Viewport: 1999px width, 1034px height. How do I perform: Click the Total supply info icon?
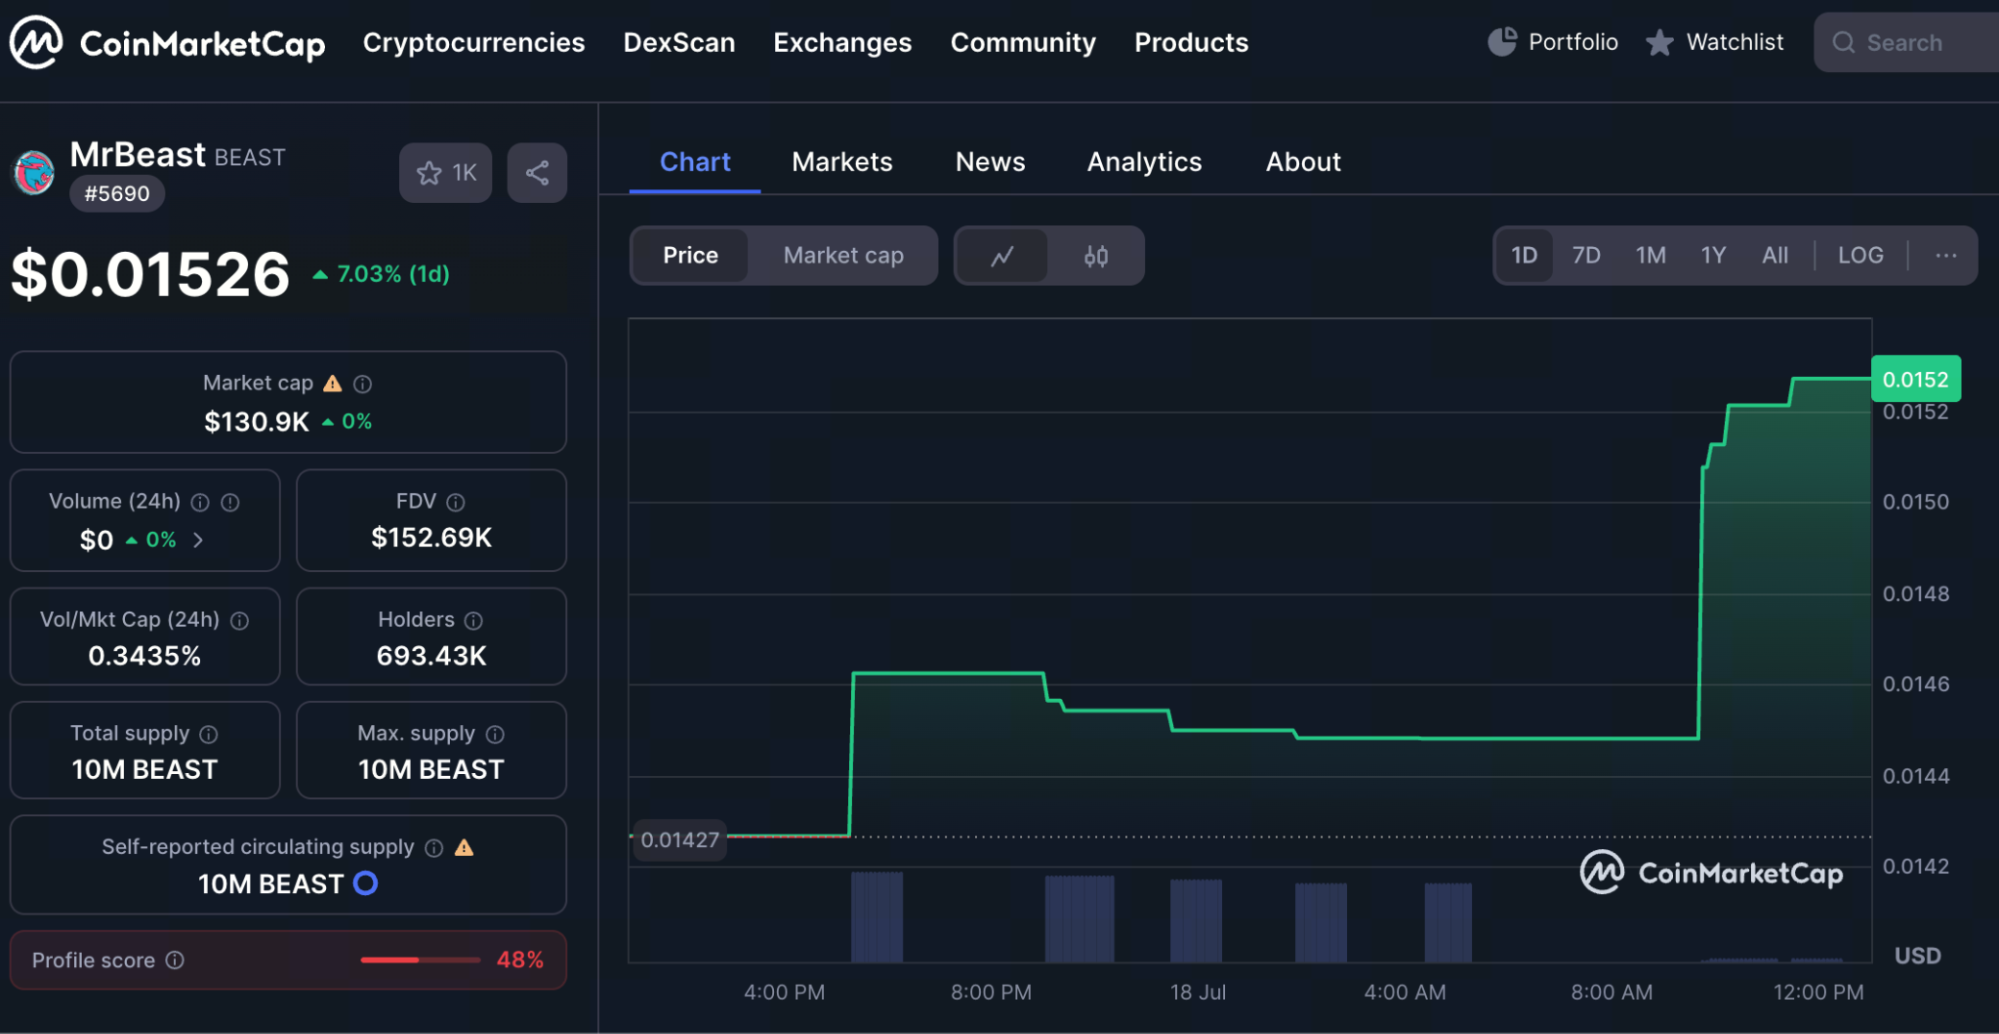pyautogui.click(x=209, y=734)
